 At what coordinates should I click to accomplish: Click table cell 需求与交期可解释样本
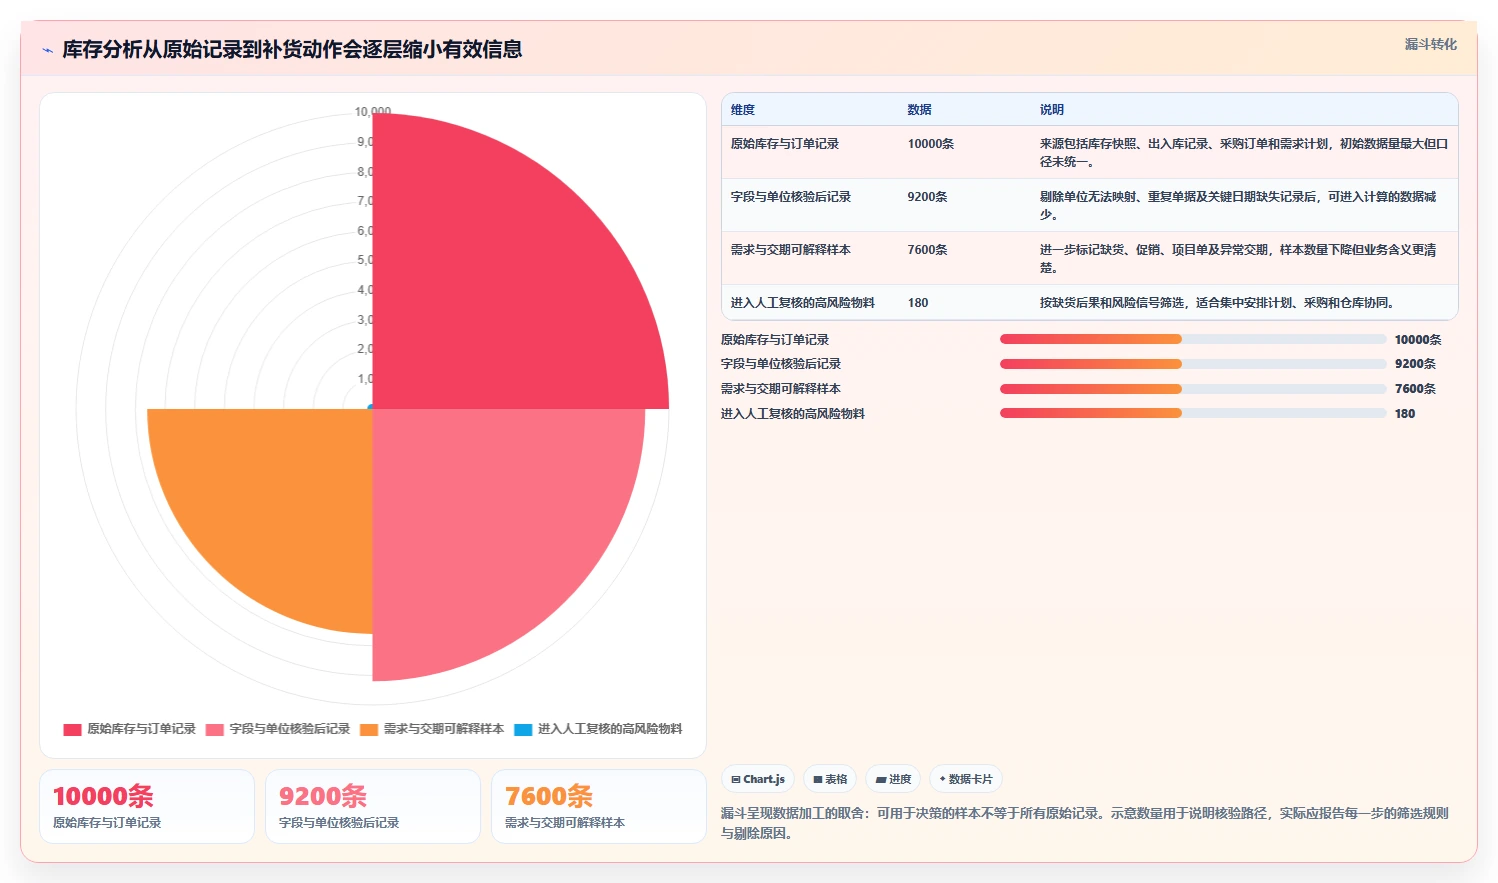click(x=791, y=250)
